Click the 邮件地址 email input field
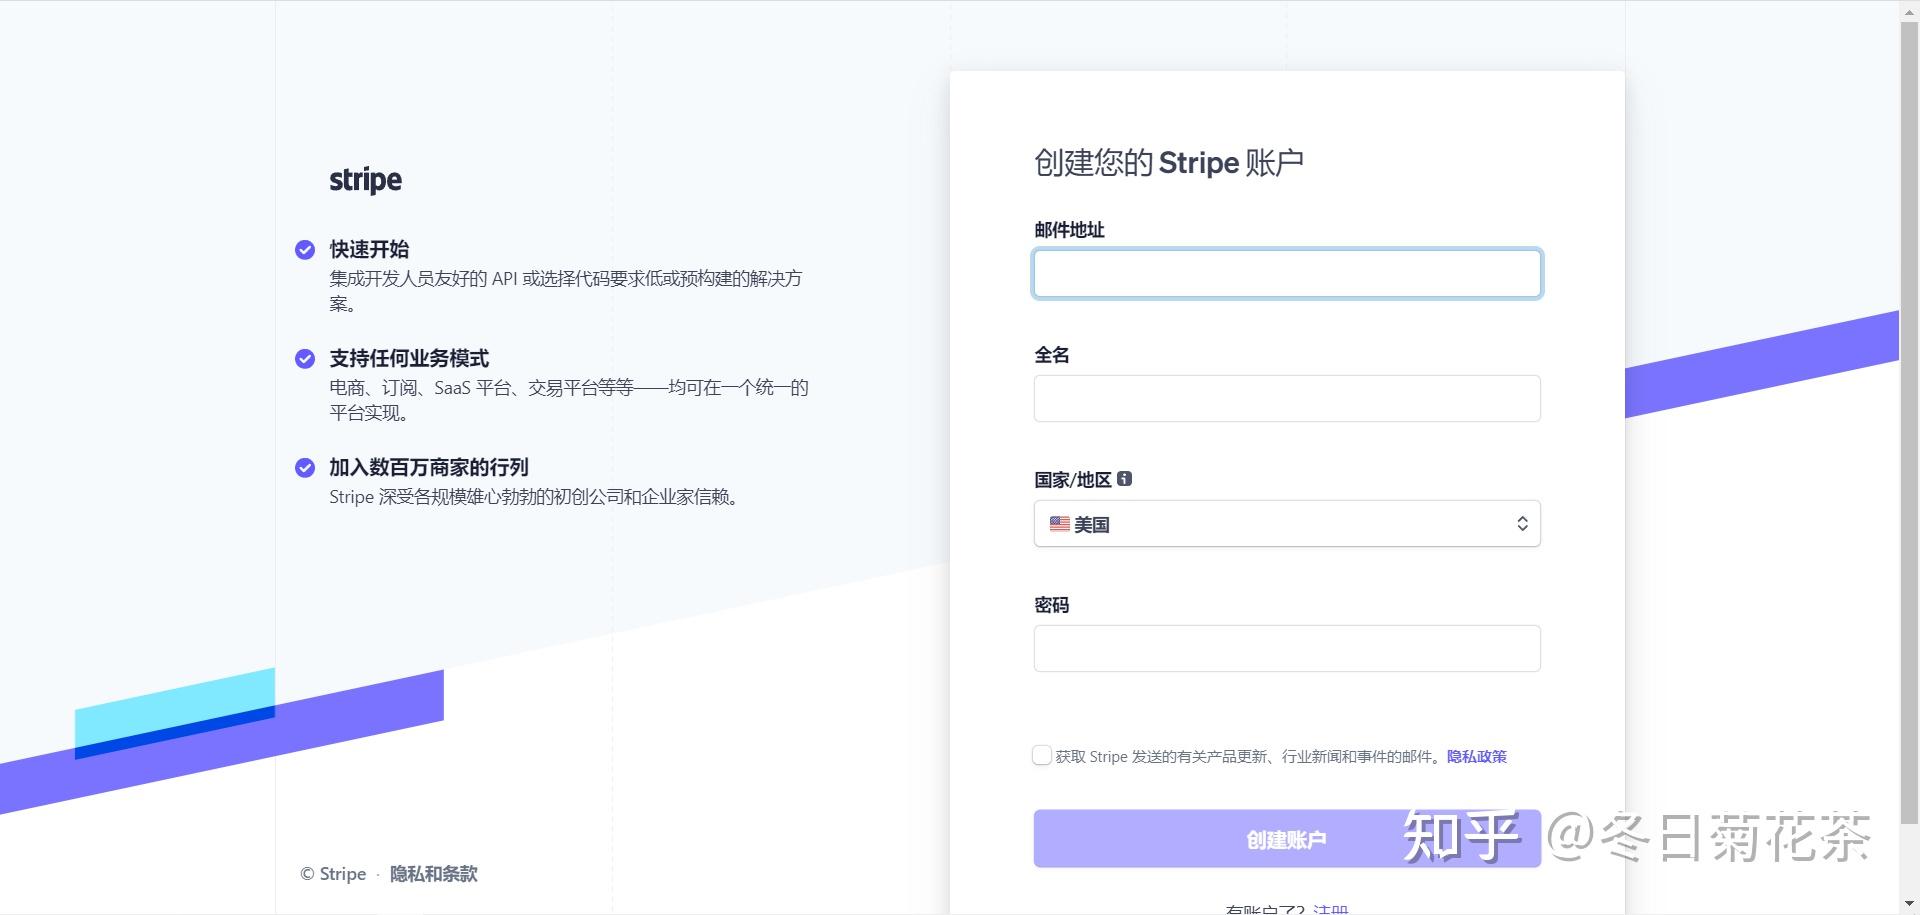Viewport: 1920px width, 915px height. click(1287, 273)
